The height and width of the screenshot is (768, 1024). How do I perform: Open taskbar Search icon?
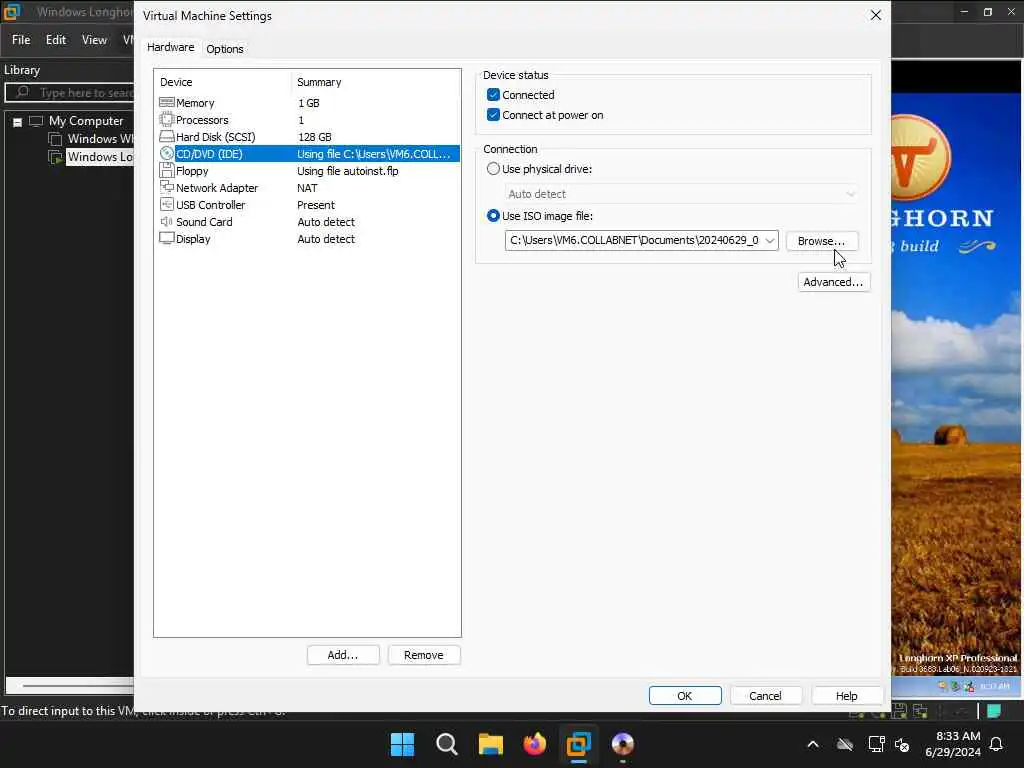click(447, 744)
